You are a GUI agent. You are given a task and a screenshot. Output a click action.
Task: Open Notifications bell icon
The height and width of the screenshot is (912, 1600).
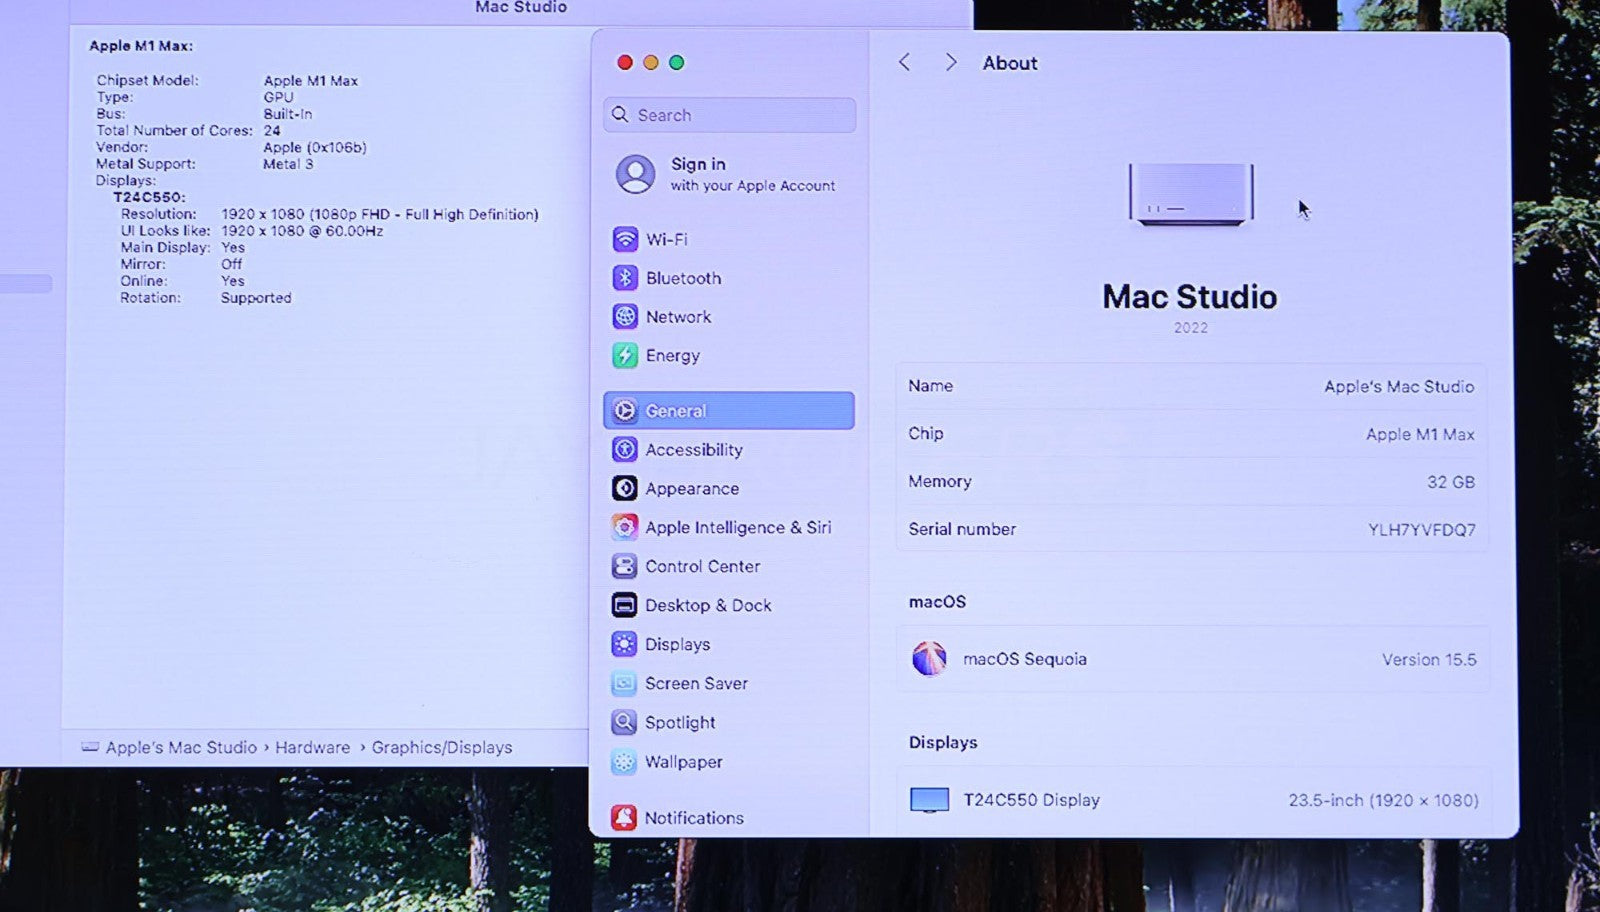tap(625, 817)
